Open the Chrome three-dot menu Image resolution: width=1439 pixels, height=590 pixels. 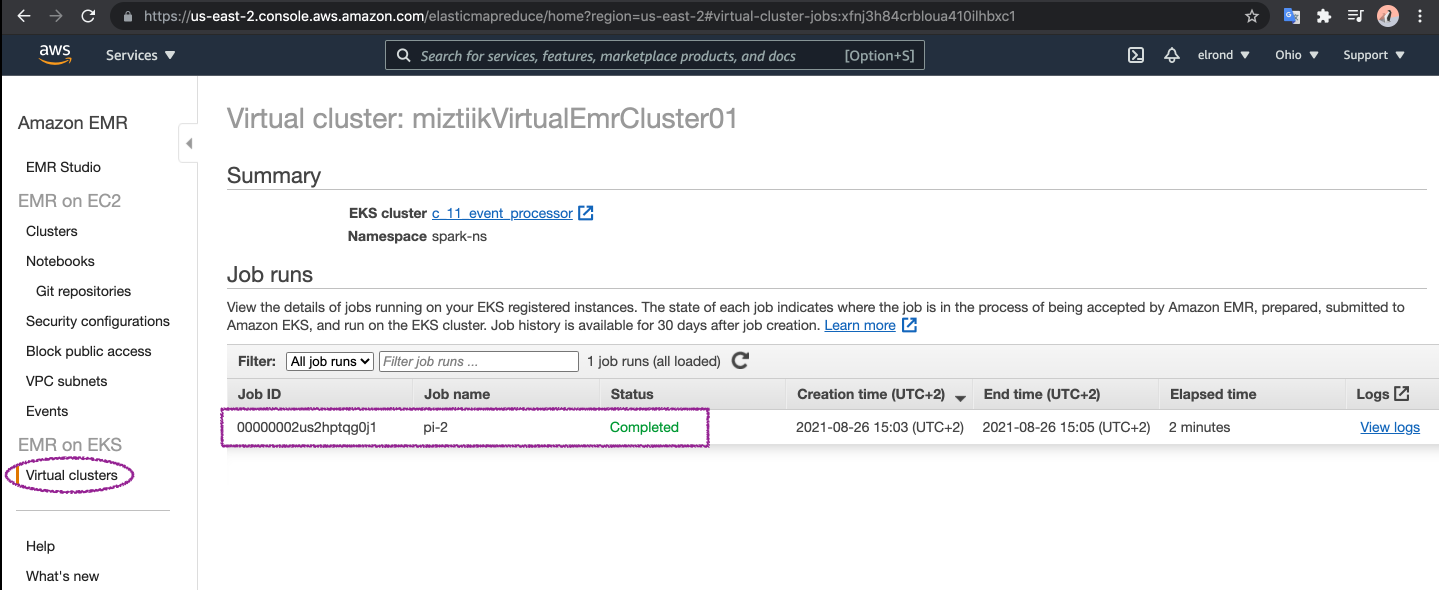point(1420,16)
